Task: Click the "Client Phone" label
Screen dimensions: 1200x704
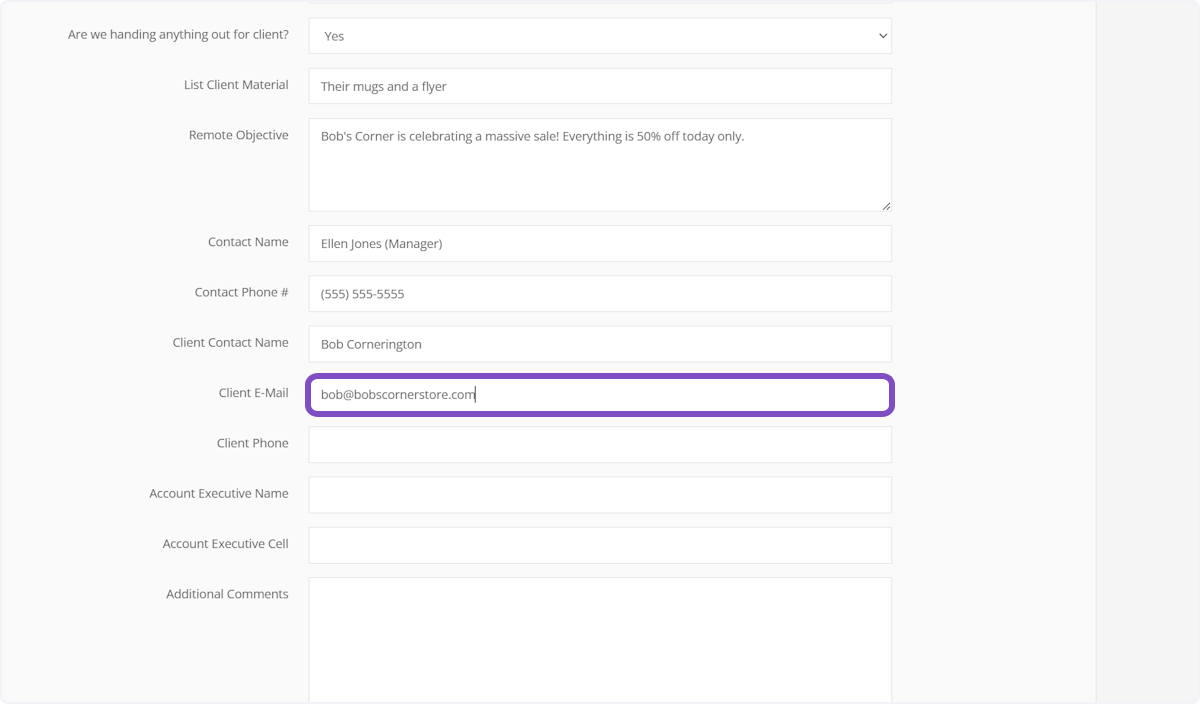Action: pos(252,443)
